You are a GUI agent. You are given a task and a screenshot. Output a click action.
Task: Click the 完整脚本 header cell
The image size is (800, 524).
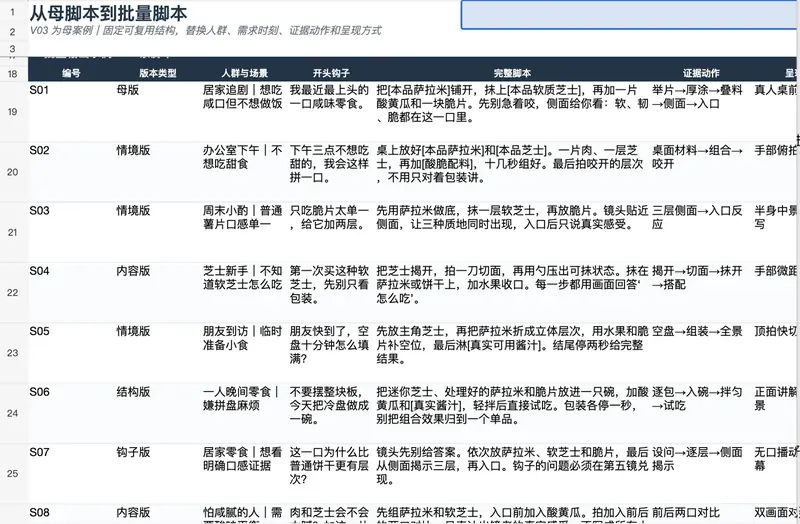coord(513,73)
